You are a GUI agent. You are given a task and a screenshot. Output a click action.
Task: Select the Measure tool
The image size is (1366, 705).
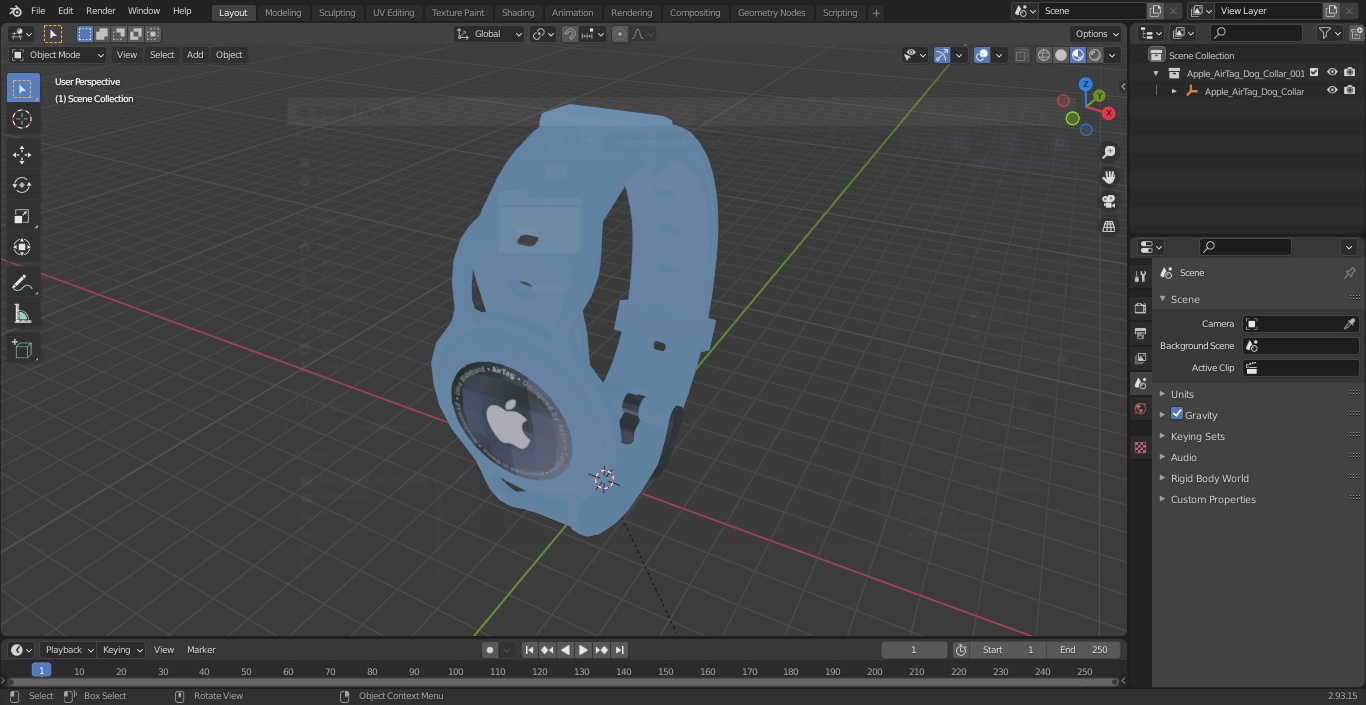[x=22, y=314]
